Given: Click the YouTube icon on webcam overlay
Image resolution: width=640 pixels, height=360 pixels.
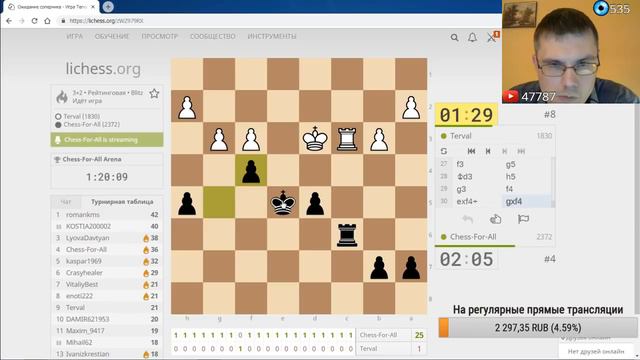Looking at the screenshot, I should coord(510,96).
